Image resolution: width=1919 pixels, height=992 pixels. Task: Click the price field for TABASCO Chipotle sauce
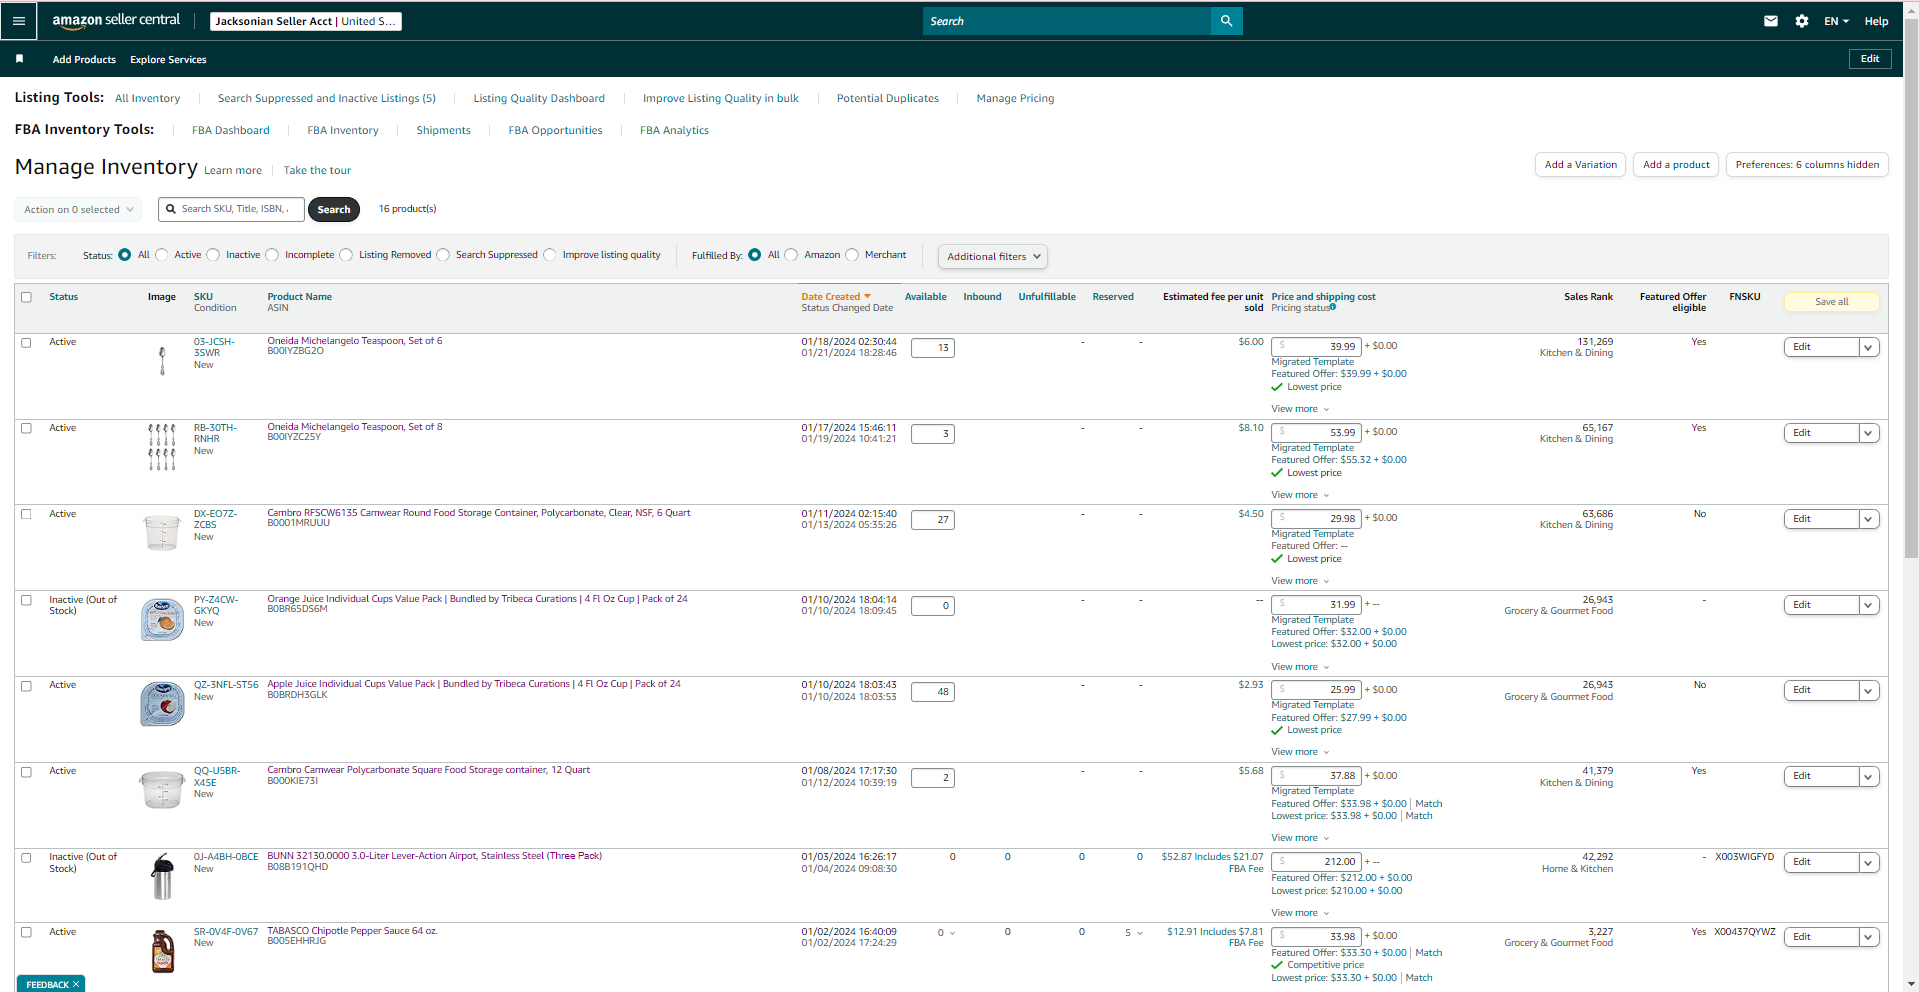1316,937
